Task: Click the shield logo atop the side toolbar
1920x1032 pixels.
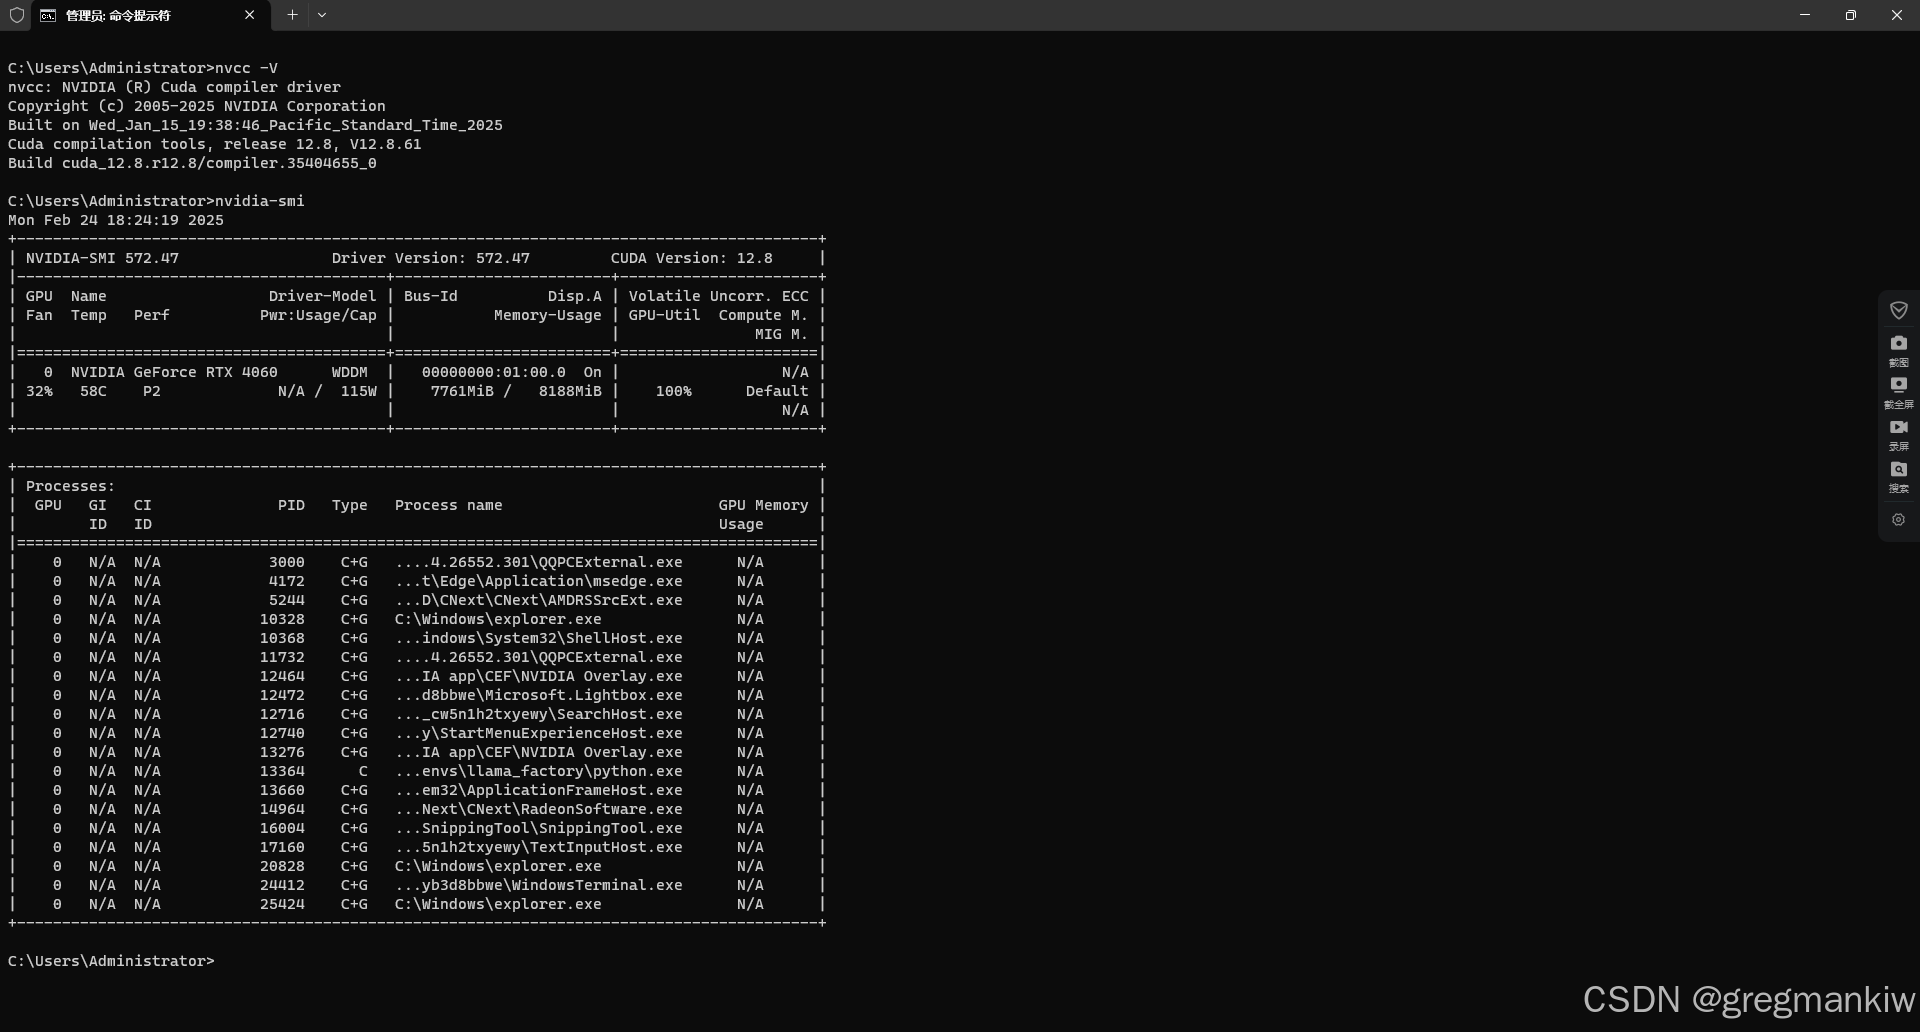Action: (1898, 310)
